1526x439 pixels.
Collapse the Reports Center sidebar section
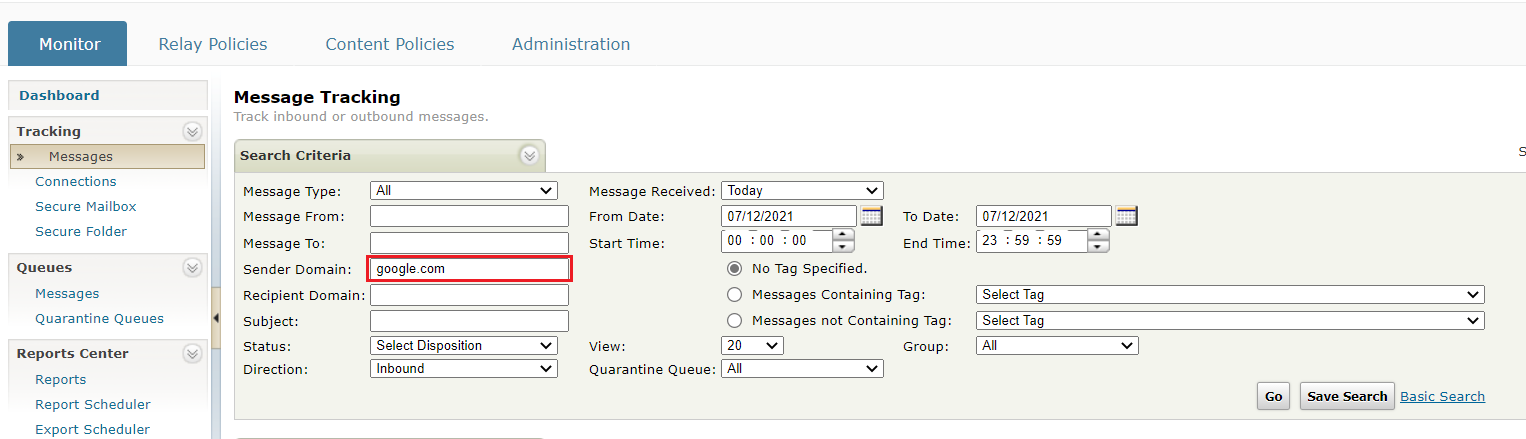[x=192, y=354]
